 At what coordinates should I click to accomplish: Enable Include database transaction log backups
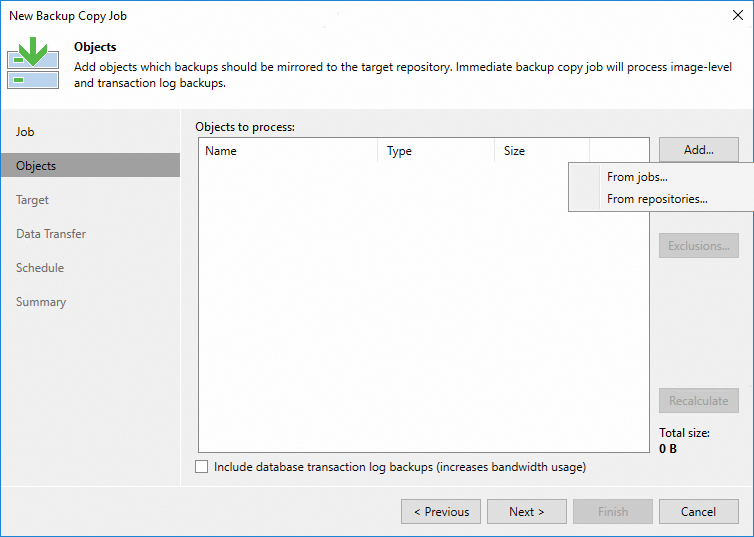202,467
